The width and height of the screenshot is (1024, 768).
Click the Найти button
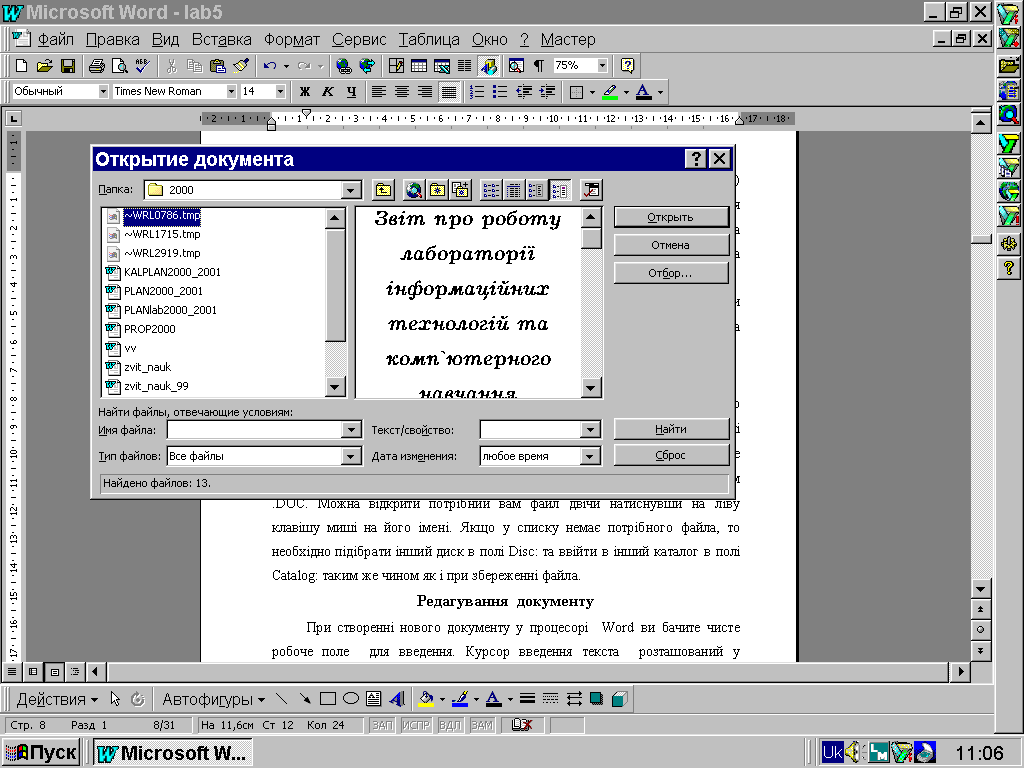[x=671, y=429]
